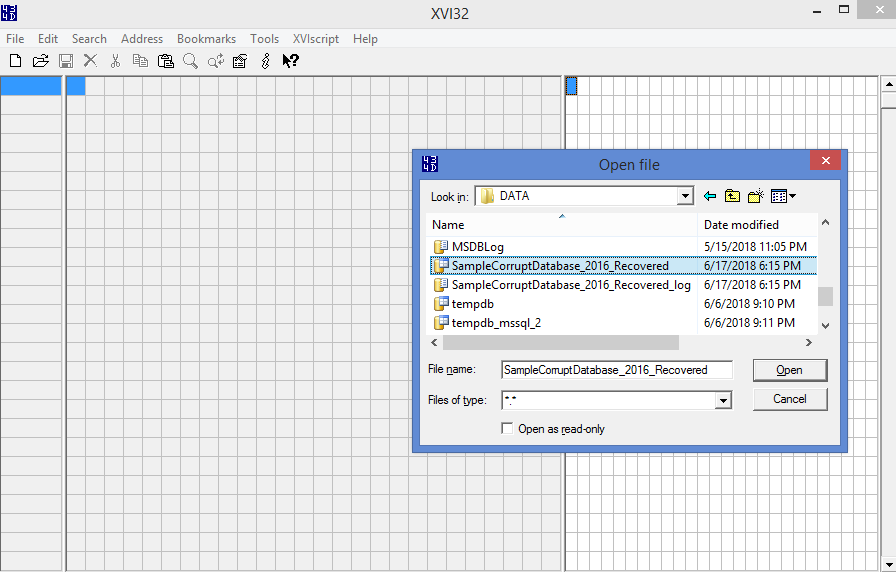Screen dimensions: 896x572
Task: Click the highlighted first character cell
Action: [571, 86]
